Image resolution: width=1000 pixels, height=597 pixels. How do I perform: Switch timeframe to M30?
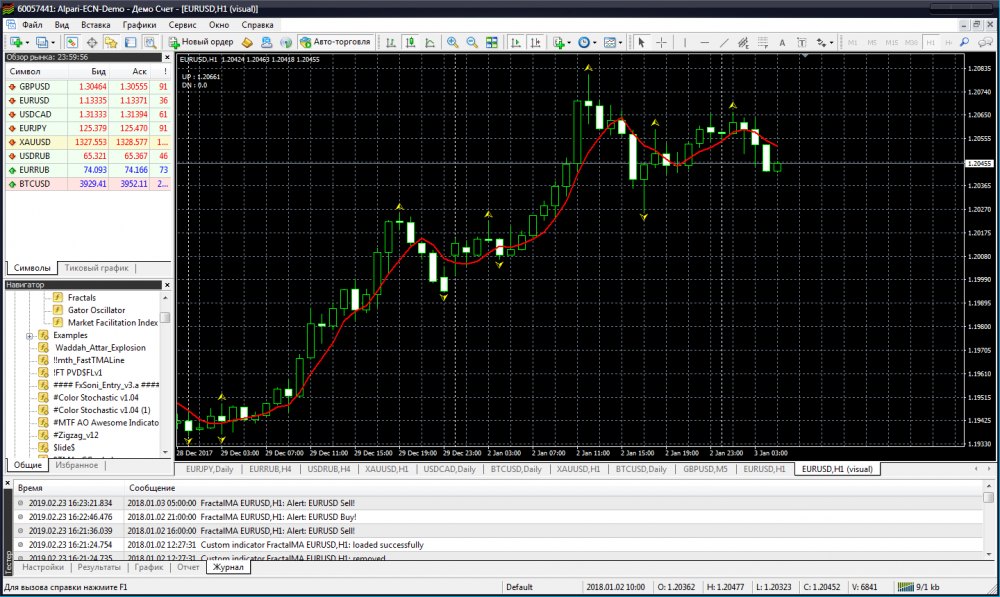click(911, 42)
